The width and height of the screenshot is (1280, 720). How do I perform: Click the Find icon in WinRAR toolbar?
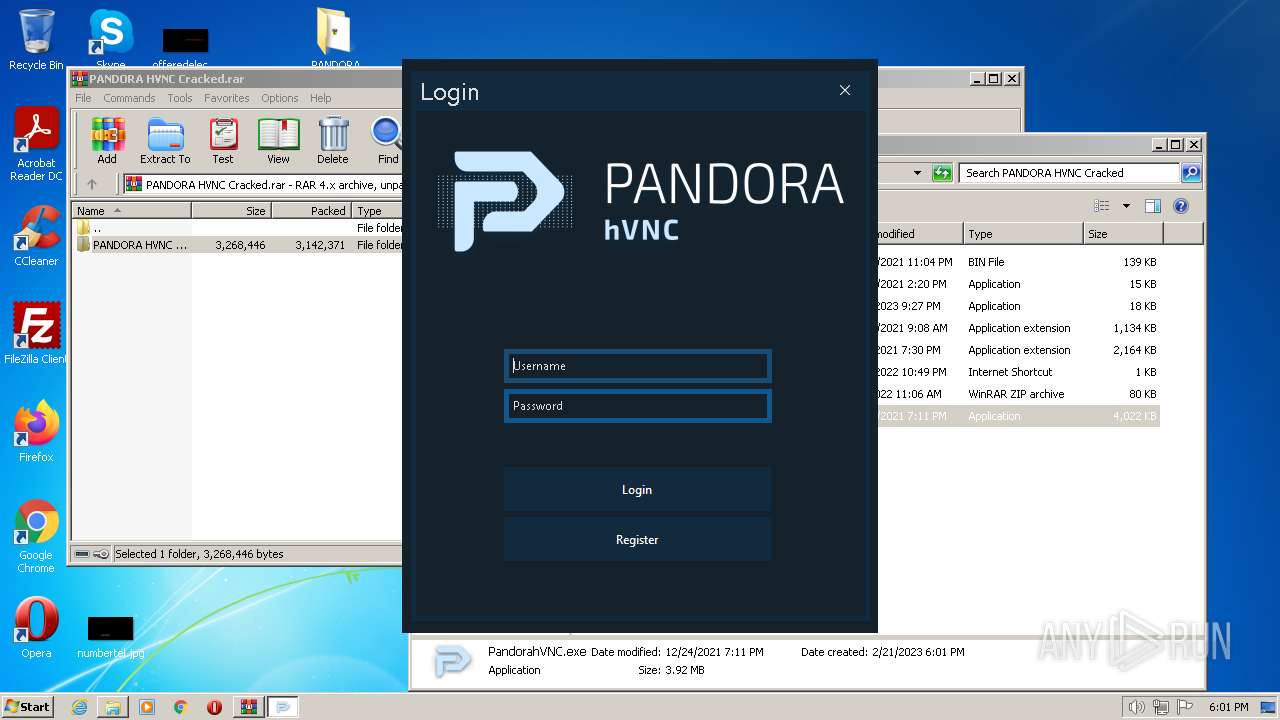click(388, 140)
